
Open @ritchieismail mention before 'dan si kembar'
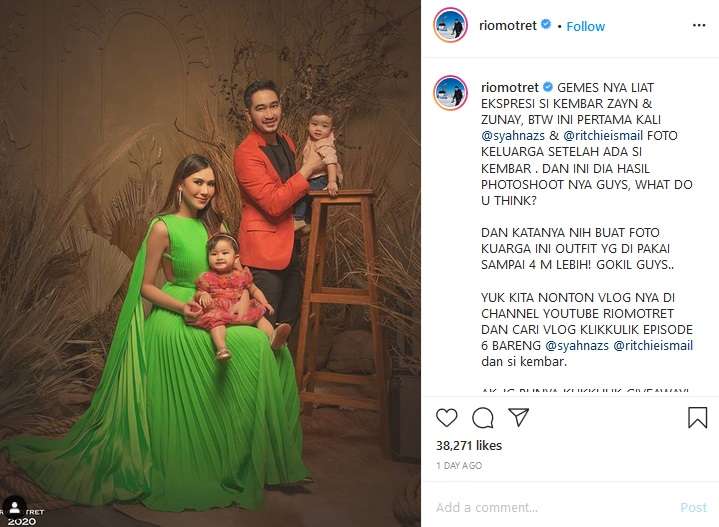click(x=653, y=345)
